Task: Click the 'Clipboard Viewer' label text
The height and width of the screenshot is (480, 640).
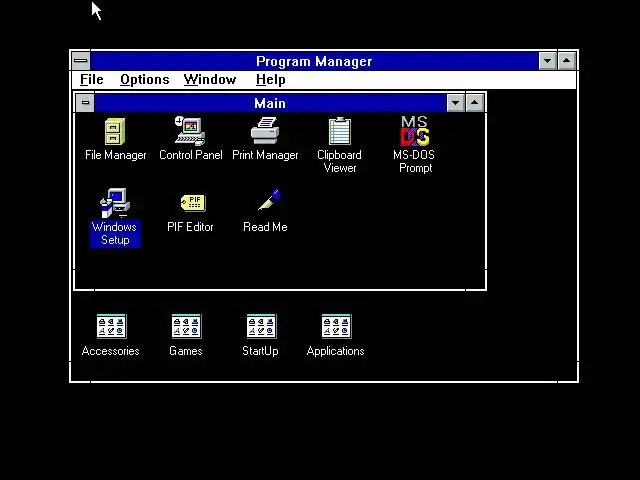Action: click(x=340, y=162)
